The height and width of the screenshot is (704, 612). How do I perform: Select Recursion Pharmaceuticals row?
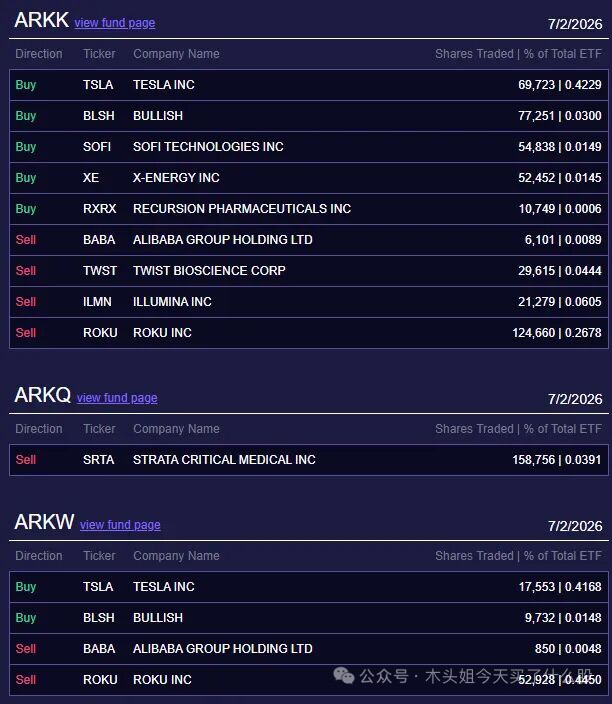point(309,209)
